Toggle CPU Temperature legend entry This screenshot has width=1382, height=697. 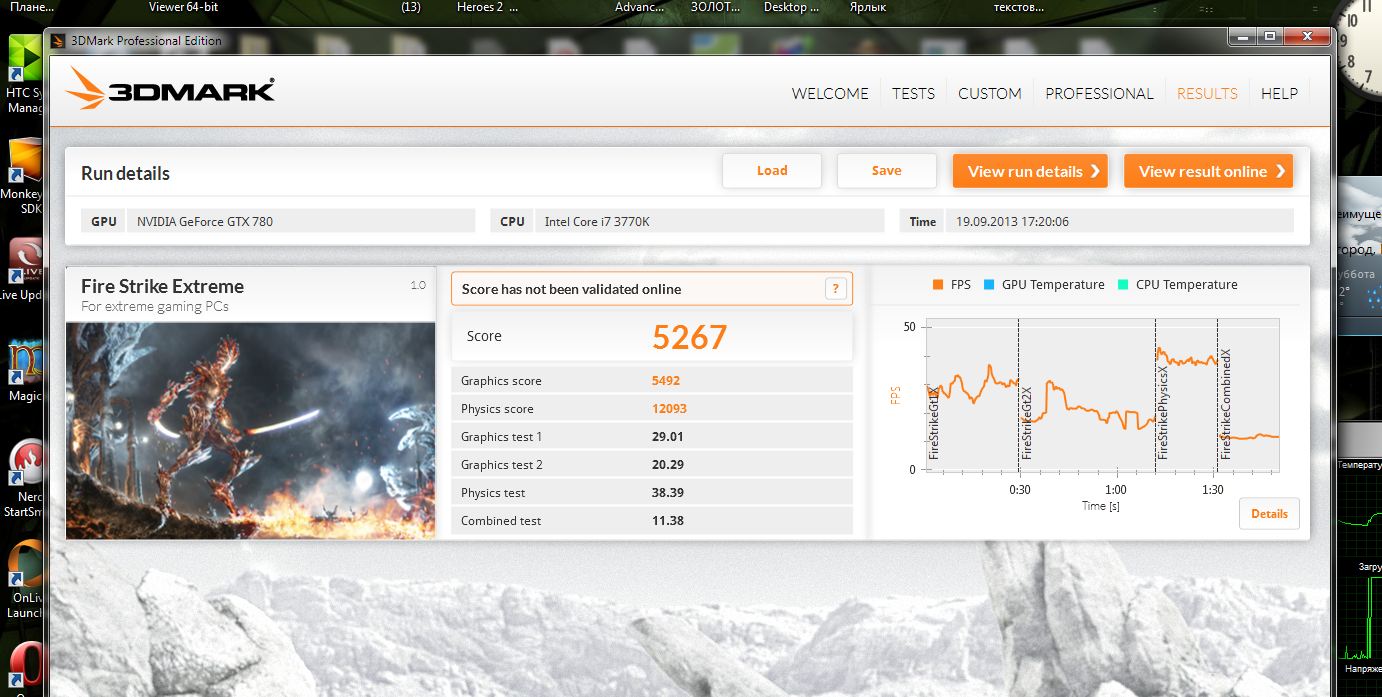(x=1177, y=285)
